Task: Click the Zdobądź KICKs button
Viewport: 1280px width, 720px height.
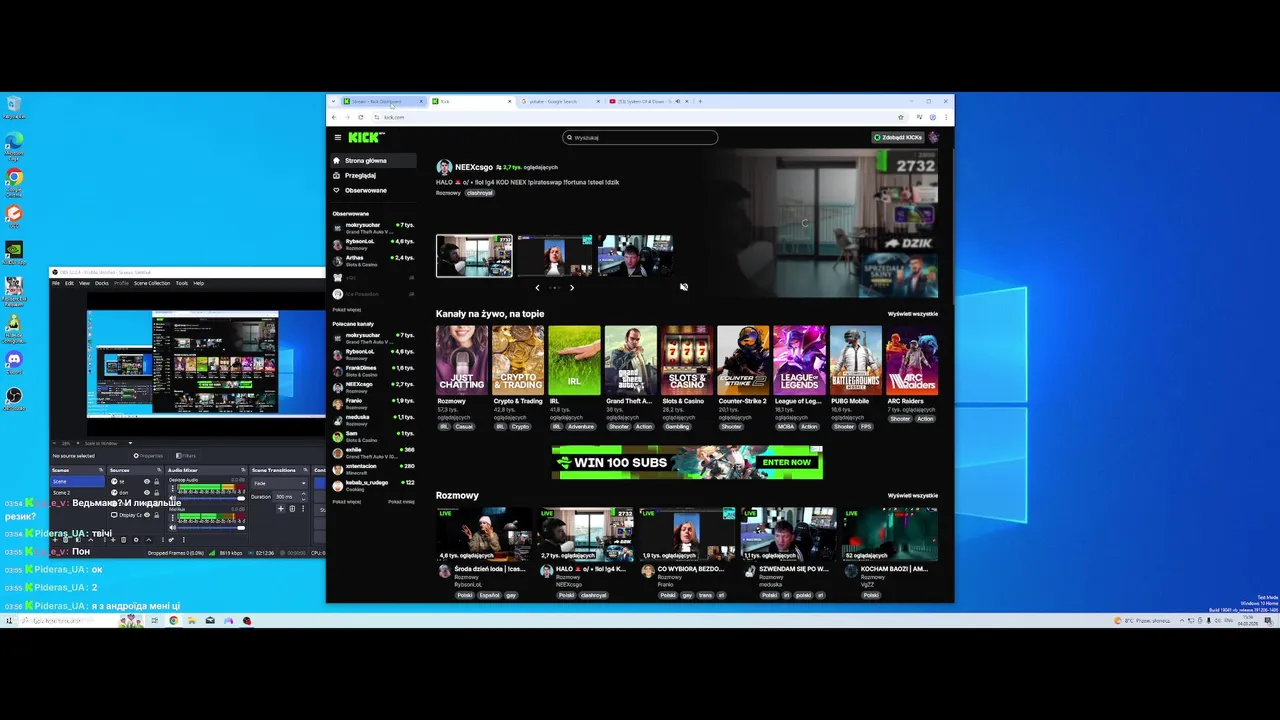Action: tap(898, 137)
